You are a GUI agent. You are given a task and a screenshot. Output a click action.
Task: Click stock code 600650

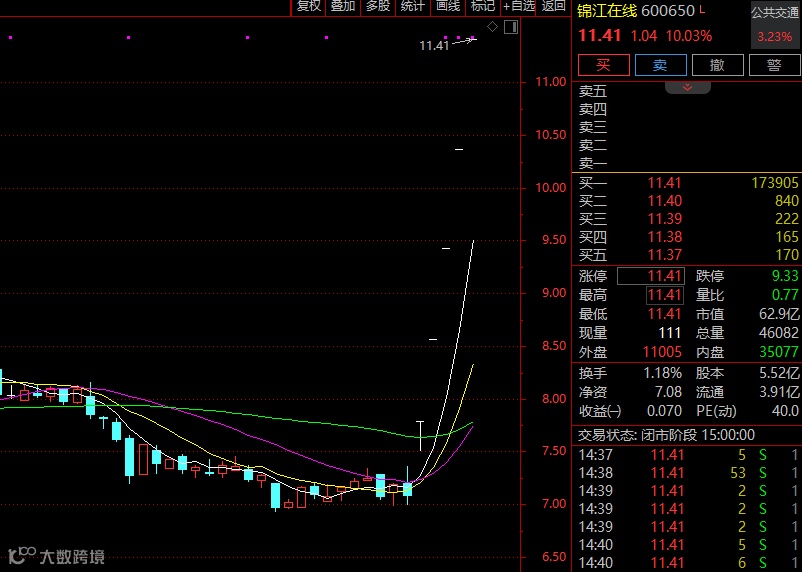667,11
